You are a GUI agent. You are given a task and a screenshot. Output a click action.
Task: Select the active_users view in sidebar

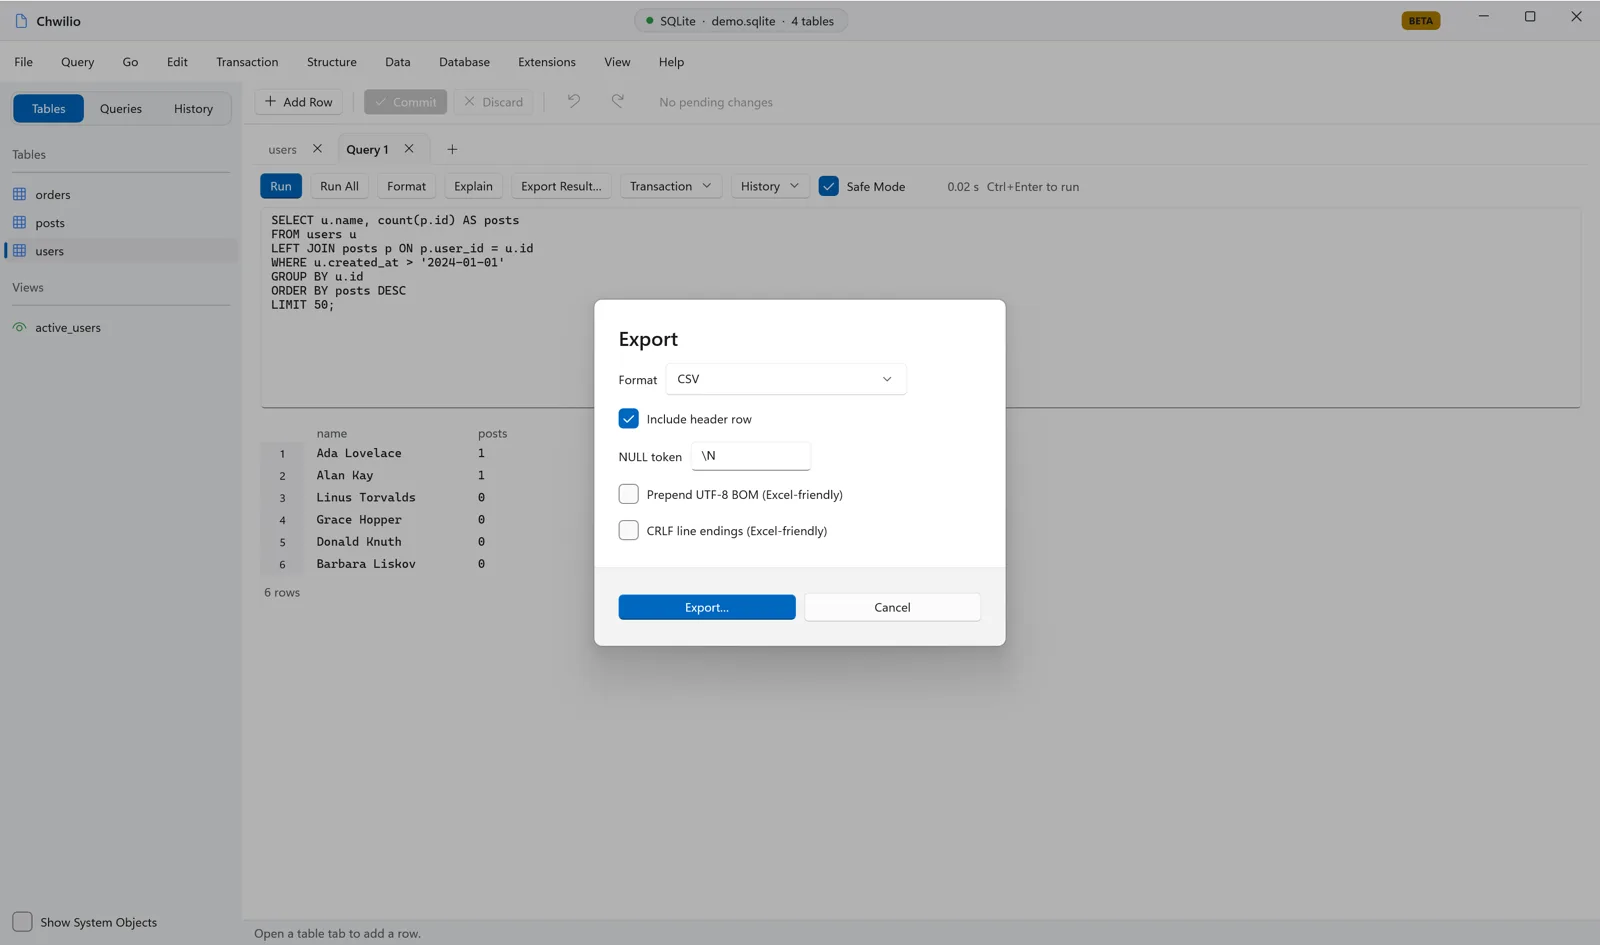120,327
